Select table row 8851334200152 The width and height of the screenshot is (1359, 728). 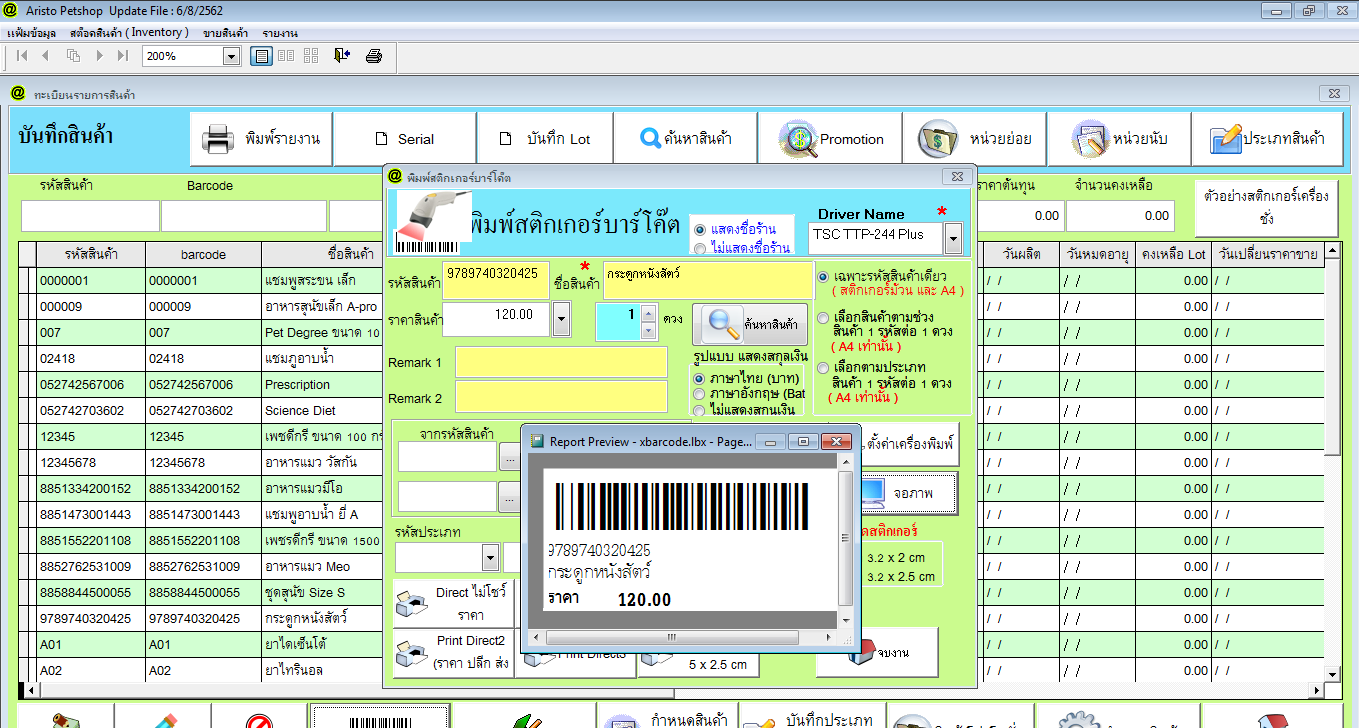[200, 488]
